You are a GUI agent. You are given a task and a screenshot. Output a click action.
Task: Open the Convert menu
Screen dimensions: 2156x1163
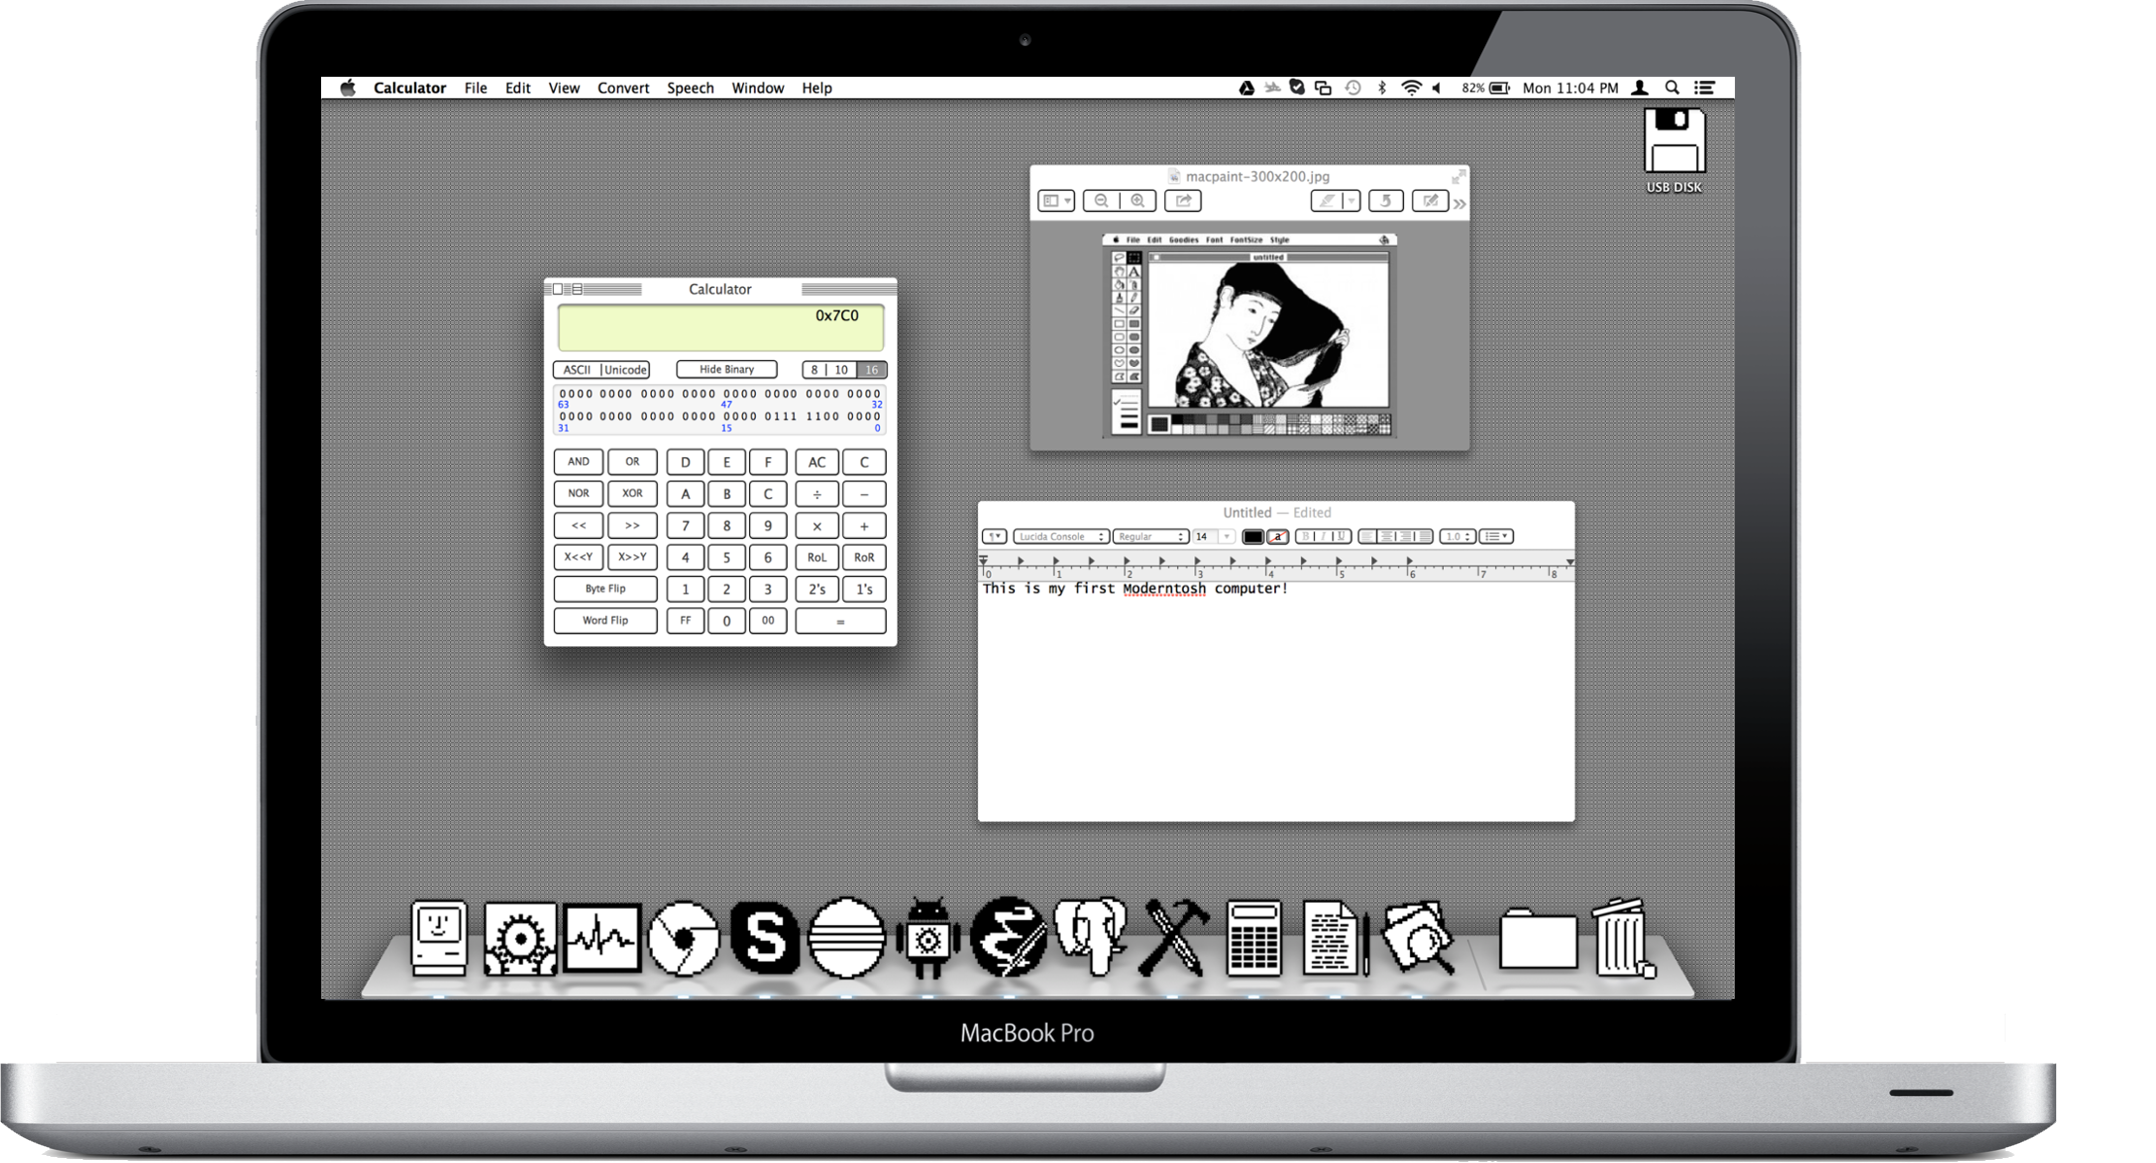pos(623,88)
